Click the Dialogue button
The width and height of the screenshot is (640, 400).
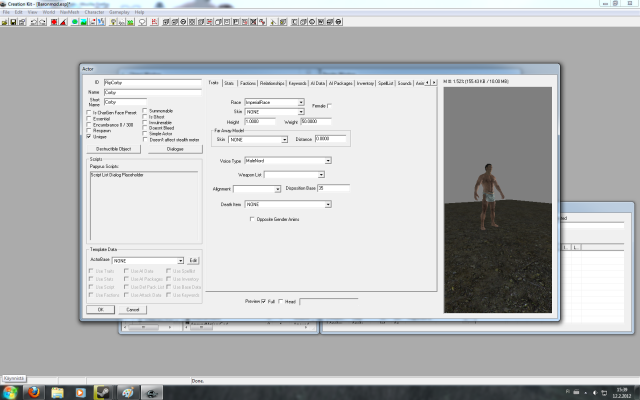175,148
